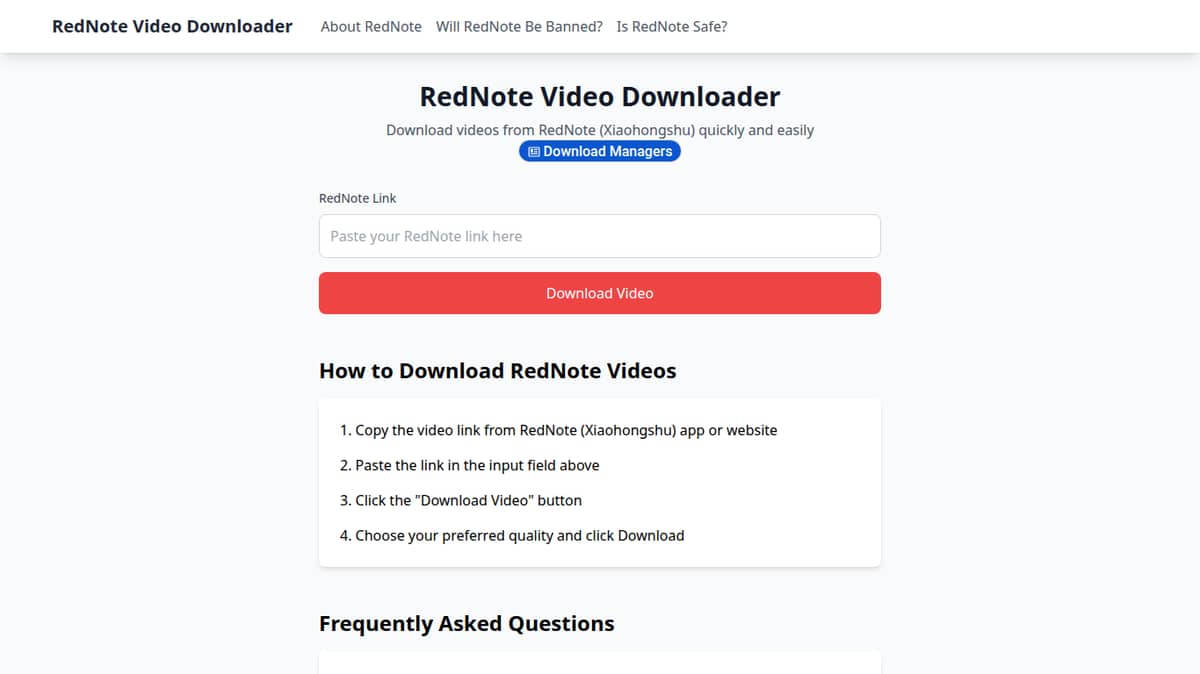Image resolution: width=1200 pixels, height=674 pixels.
Task: Click the Download Managers badge icon
Action: pyautogui.click(x=534, y=152)
